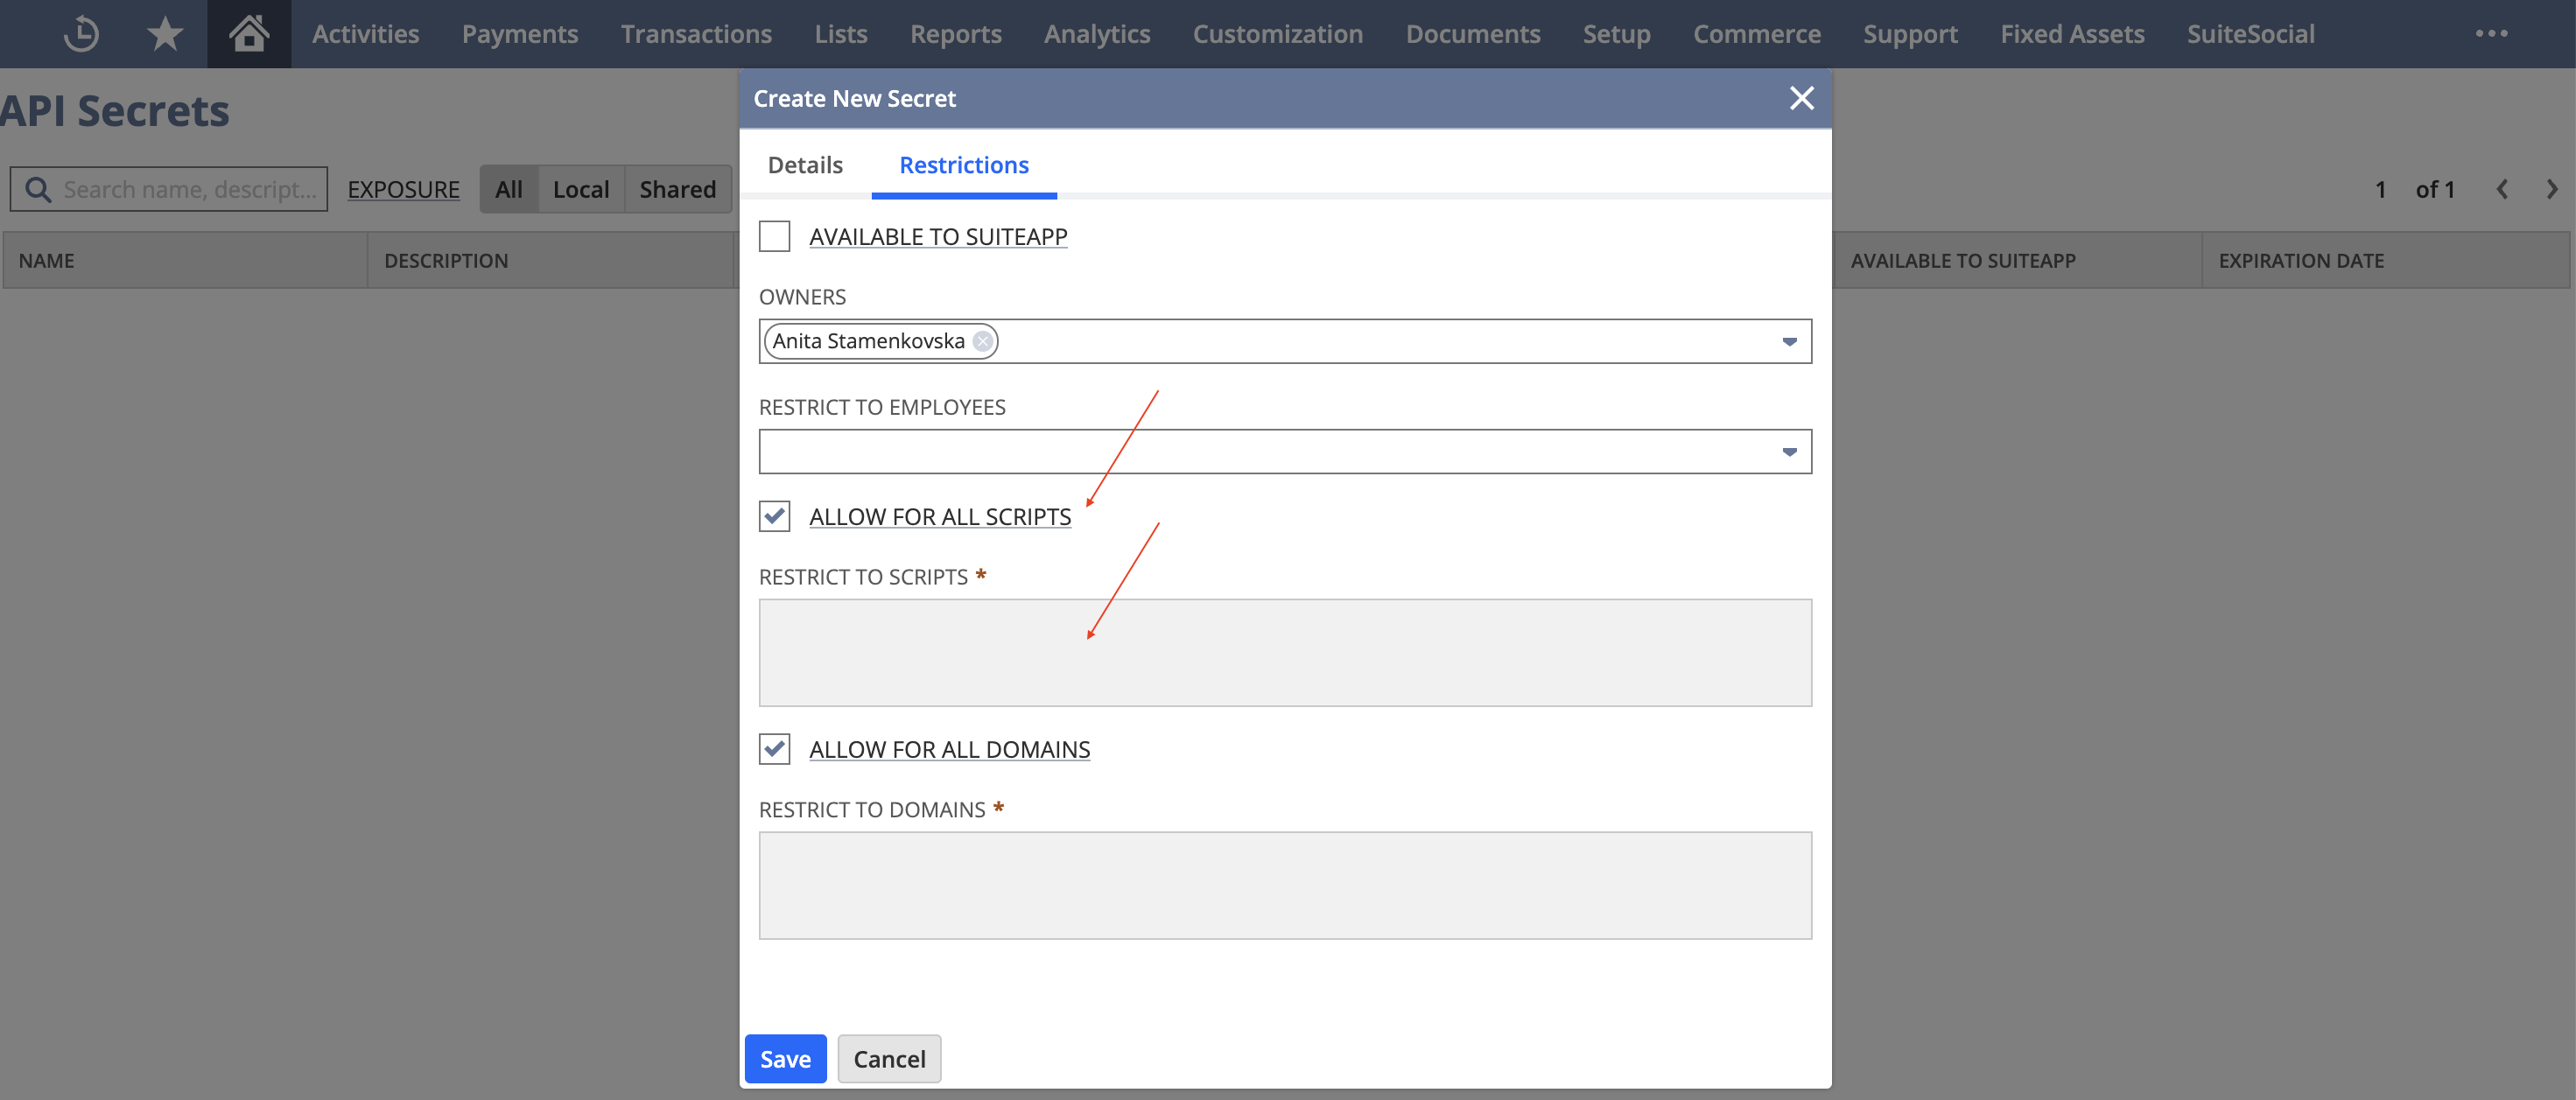Image resolution: width=2576 pixels, height=1100 pixels.
Task: Uncheck Allow for All Scripts
Action: (x=774, y=516)
